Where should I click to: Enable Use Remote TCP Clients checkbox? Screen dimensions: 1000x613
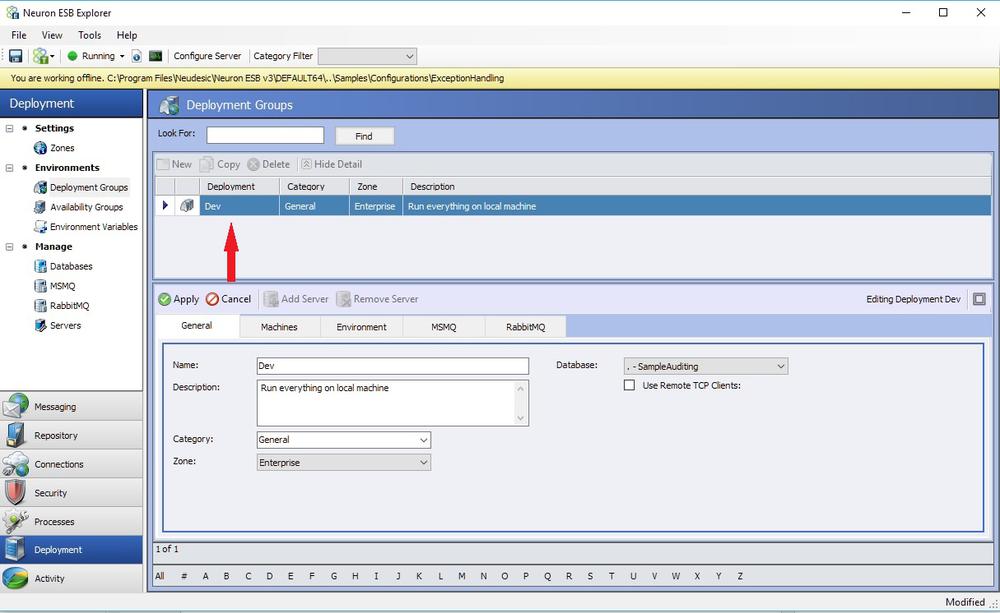click(629, 386)
